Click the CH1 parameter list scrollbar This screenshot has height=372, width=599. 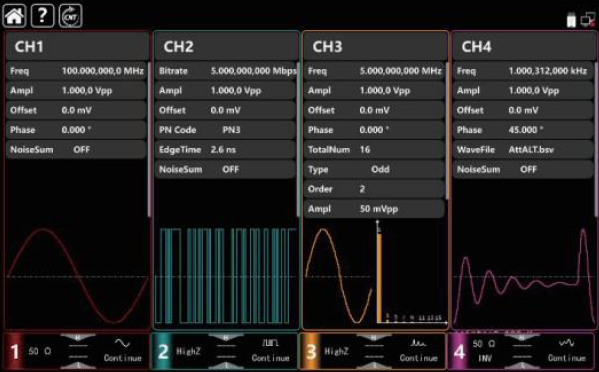point(149,140)
